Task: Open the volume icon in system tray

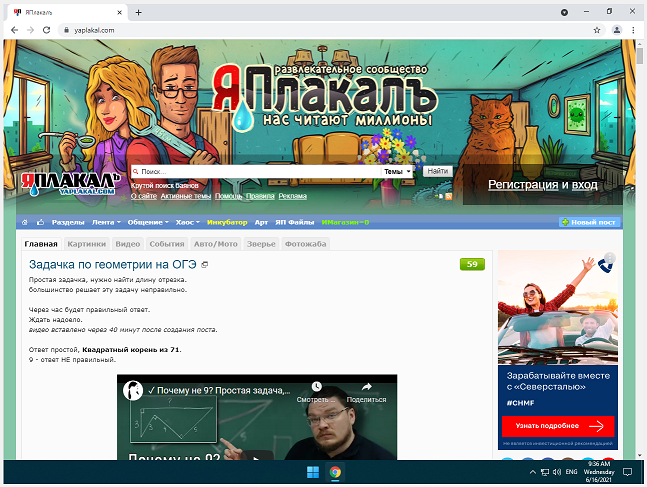Action: click(x=557, y=472)
